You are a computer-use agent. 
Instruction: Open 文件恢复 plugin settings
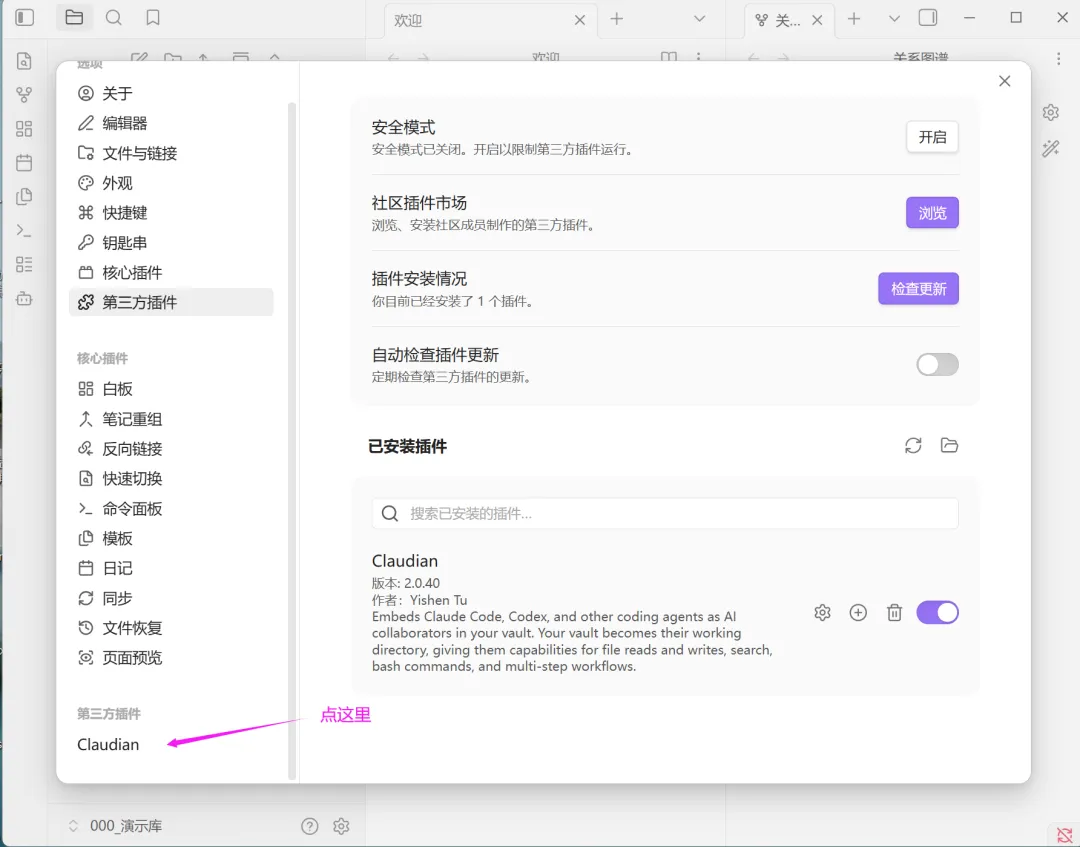[172, 628]
